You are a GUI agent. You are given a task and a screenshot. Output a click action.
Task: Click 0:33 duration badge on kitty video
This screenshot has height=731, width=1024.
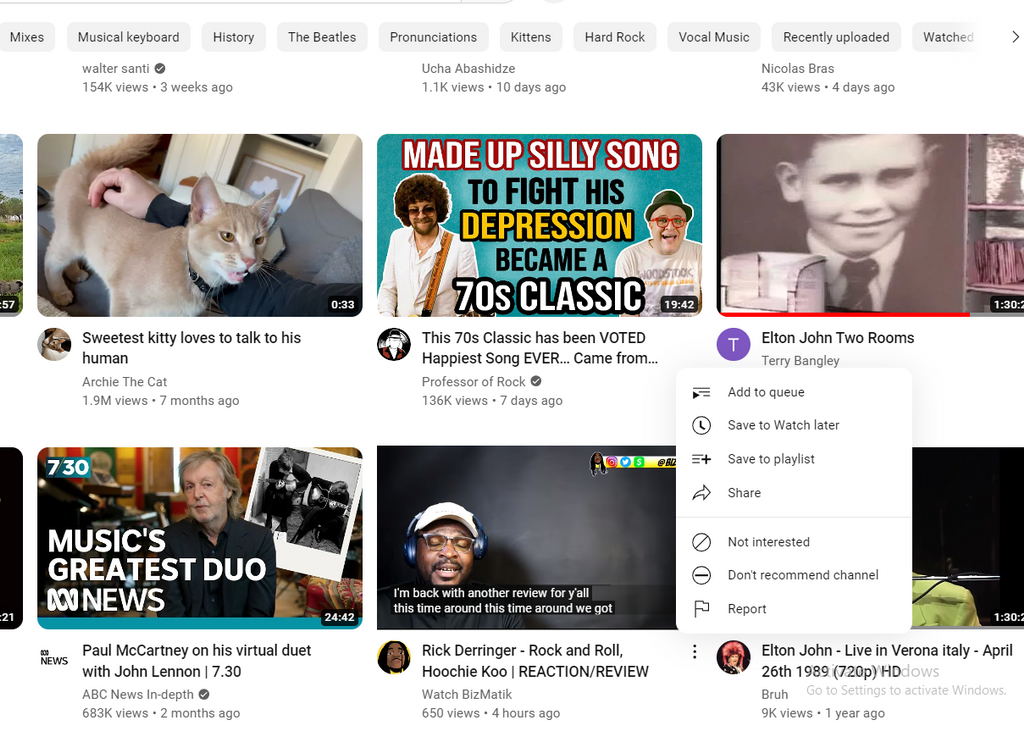coord(343,304)
